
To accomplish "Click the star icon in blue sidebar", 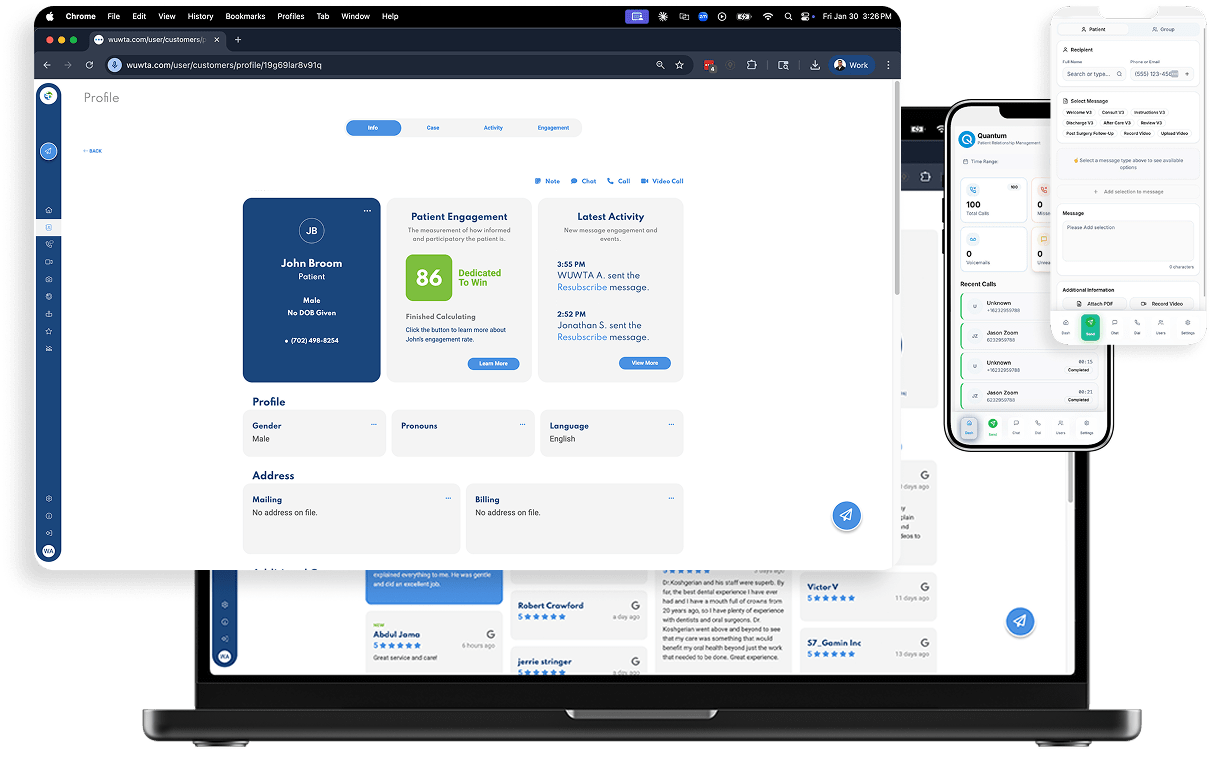I will (x=48, y=331).
